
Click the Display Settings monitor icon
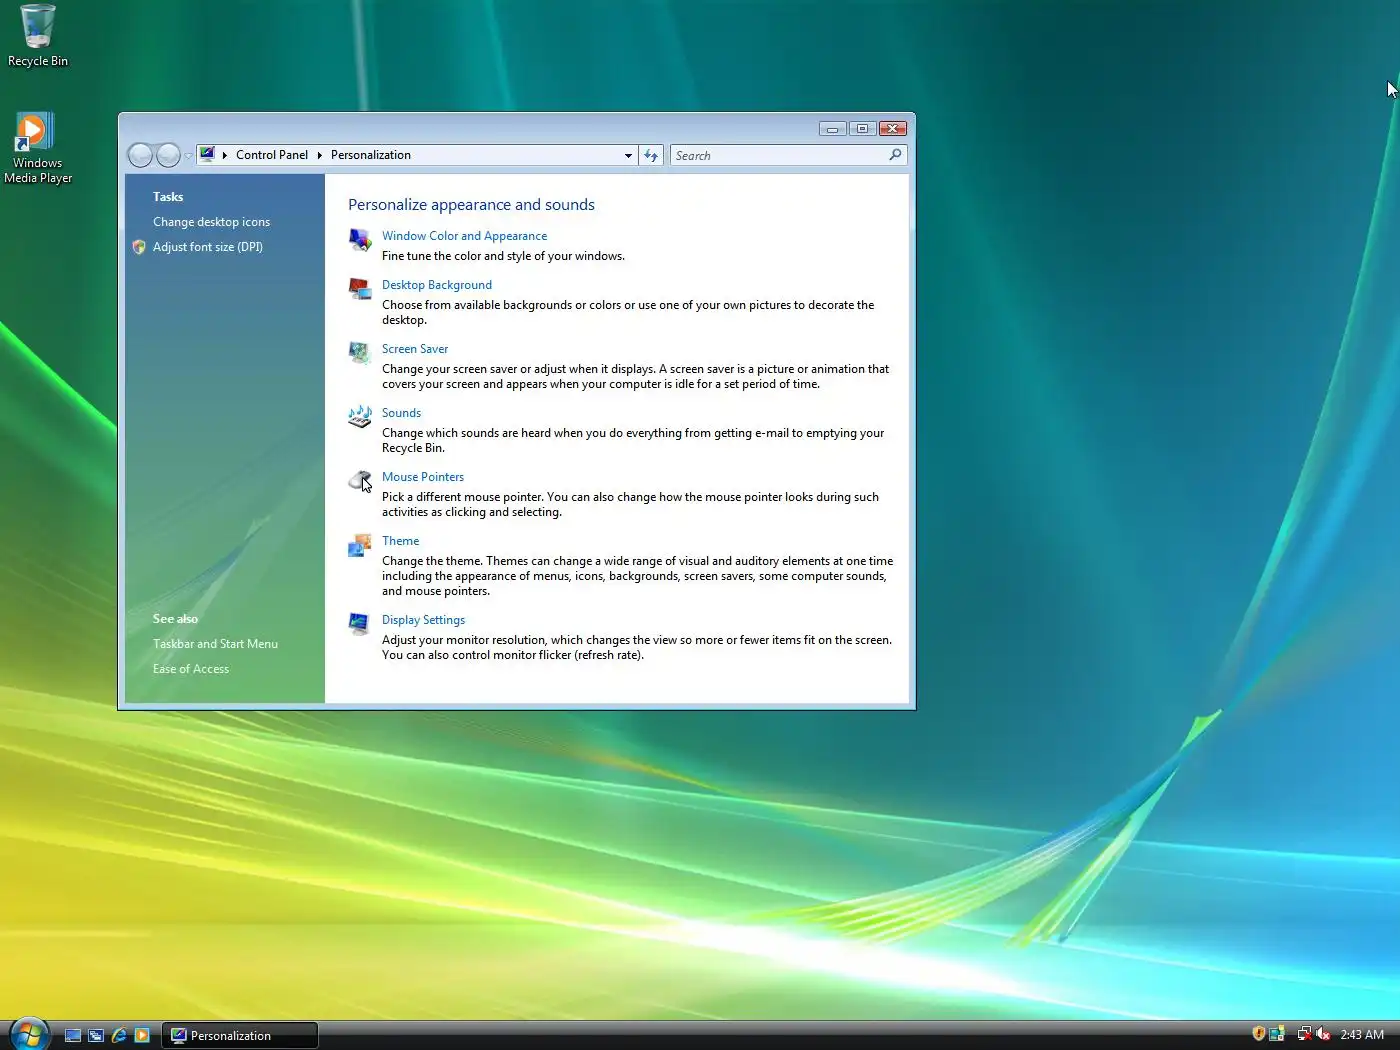click(360, 624)
